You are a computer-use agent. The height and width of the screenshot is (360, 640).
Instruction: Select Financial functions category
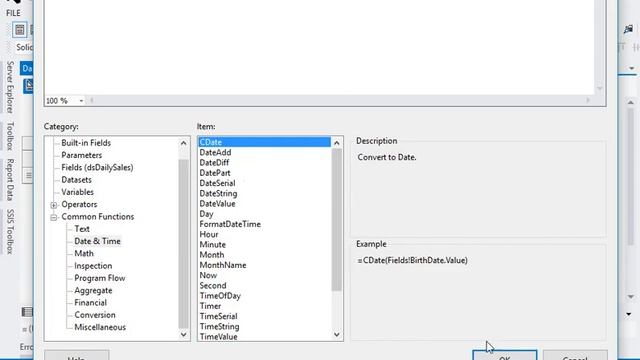point(90,302)
